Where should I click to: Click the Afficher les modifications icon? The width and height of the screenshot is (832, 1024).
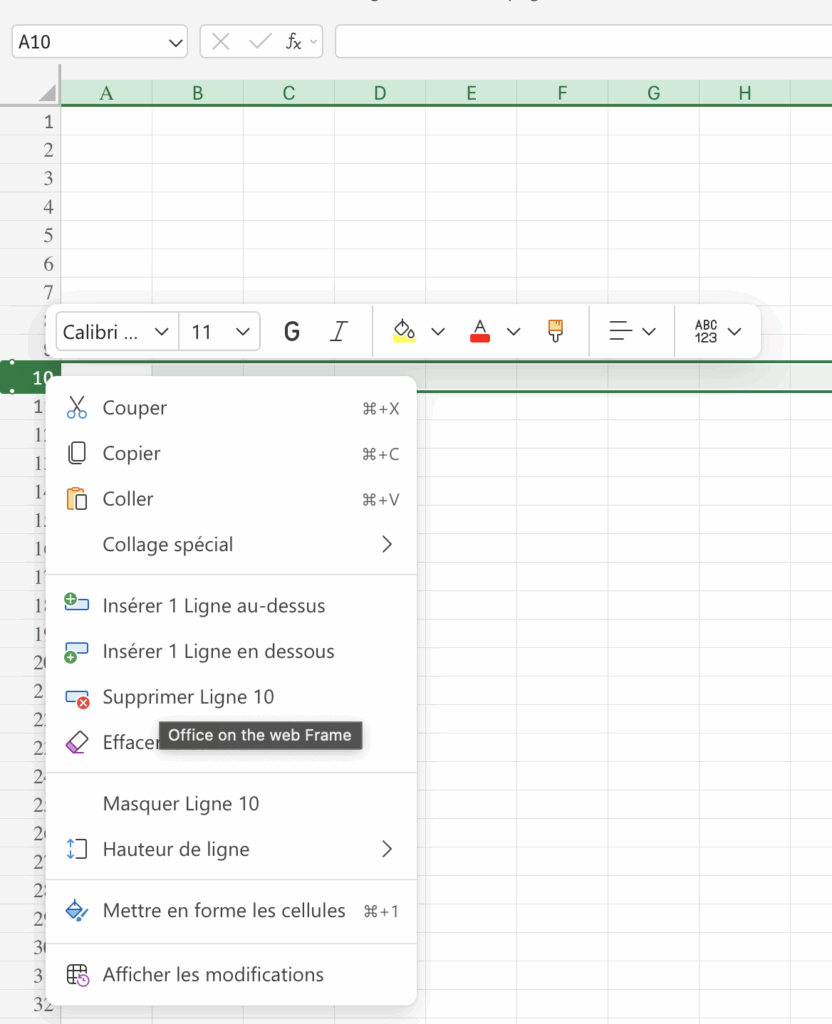pos(77,975)
